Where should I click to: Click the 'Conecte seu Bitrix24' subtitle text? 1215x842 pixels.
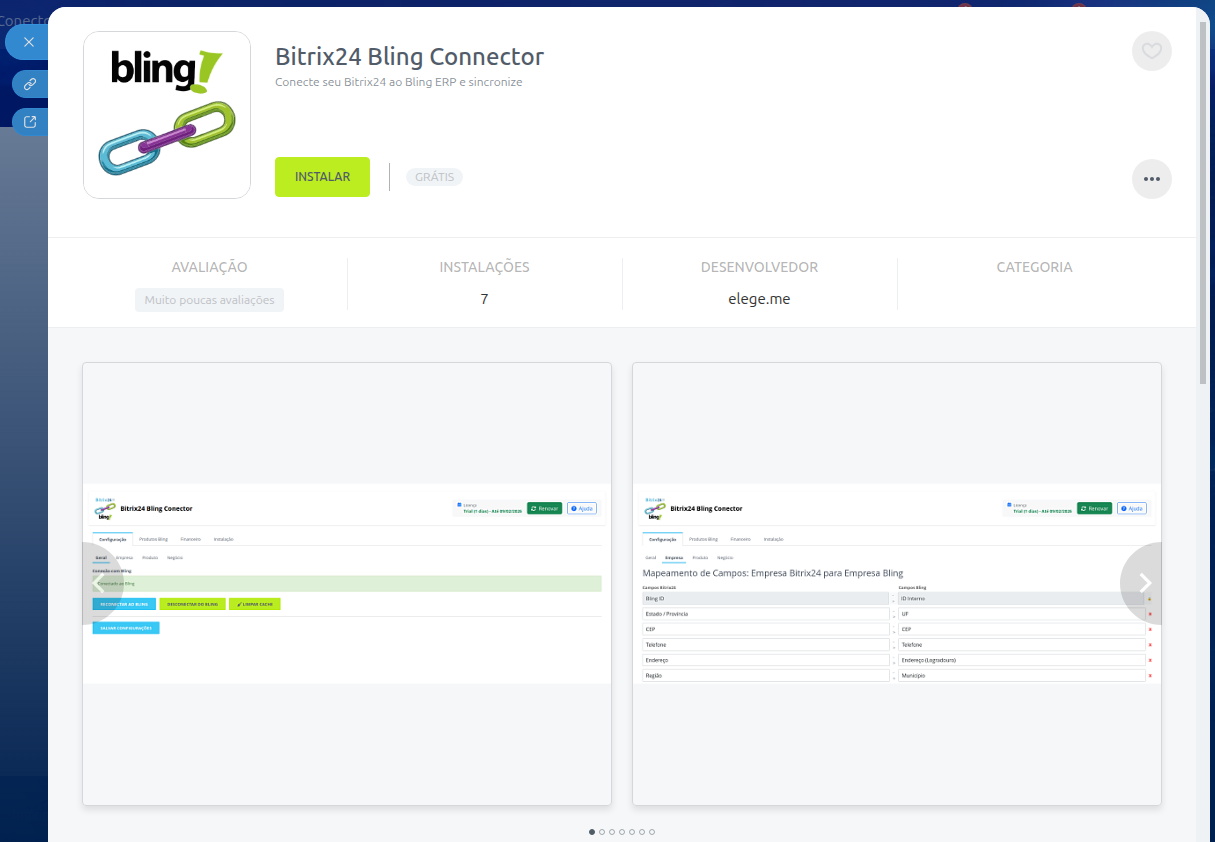[398, 82]
